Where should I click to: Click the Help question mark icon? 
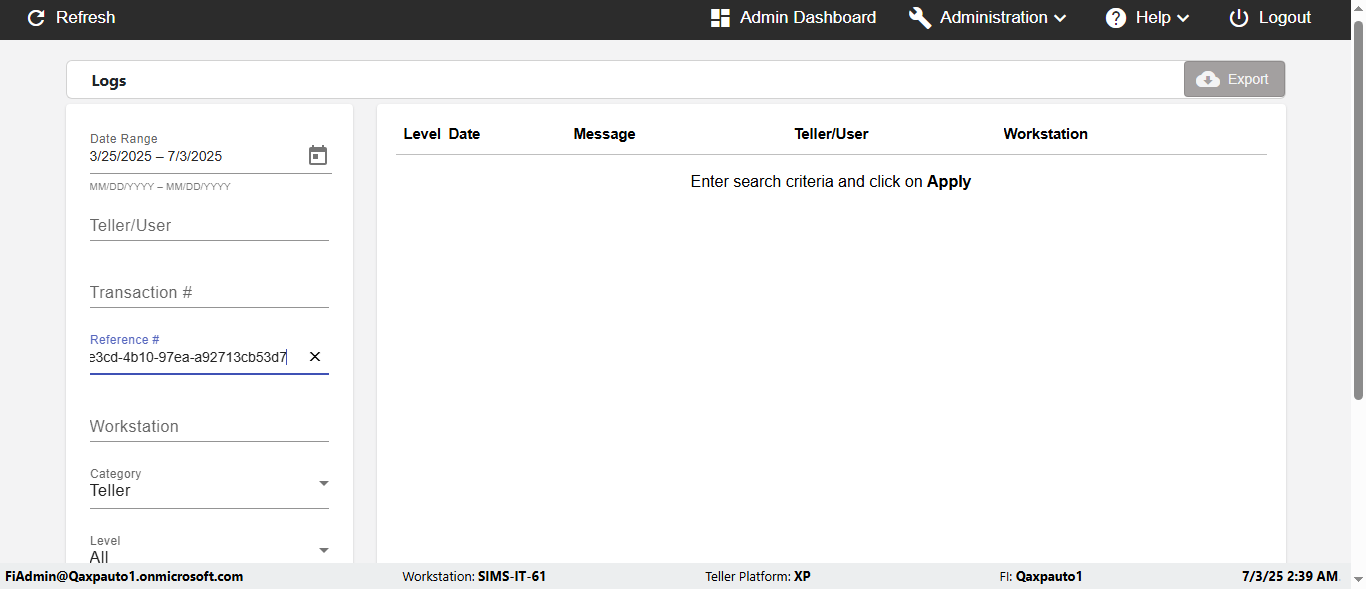pos(1116,18)
